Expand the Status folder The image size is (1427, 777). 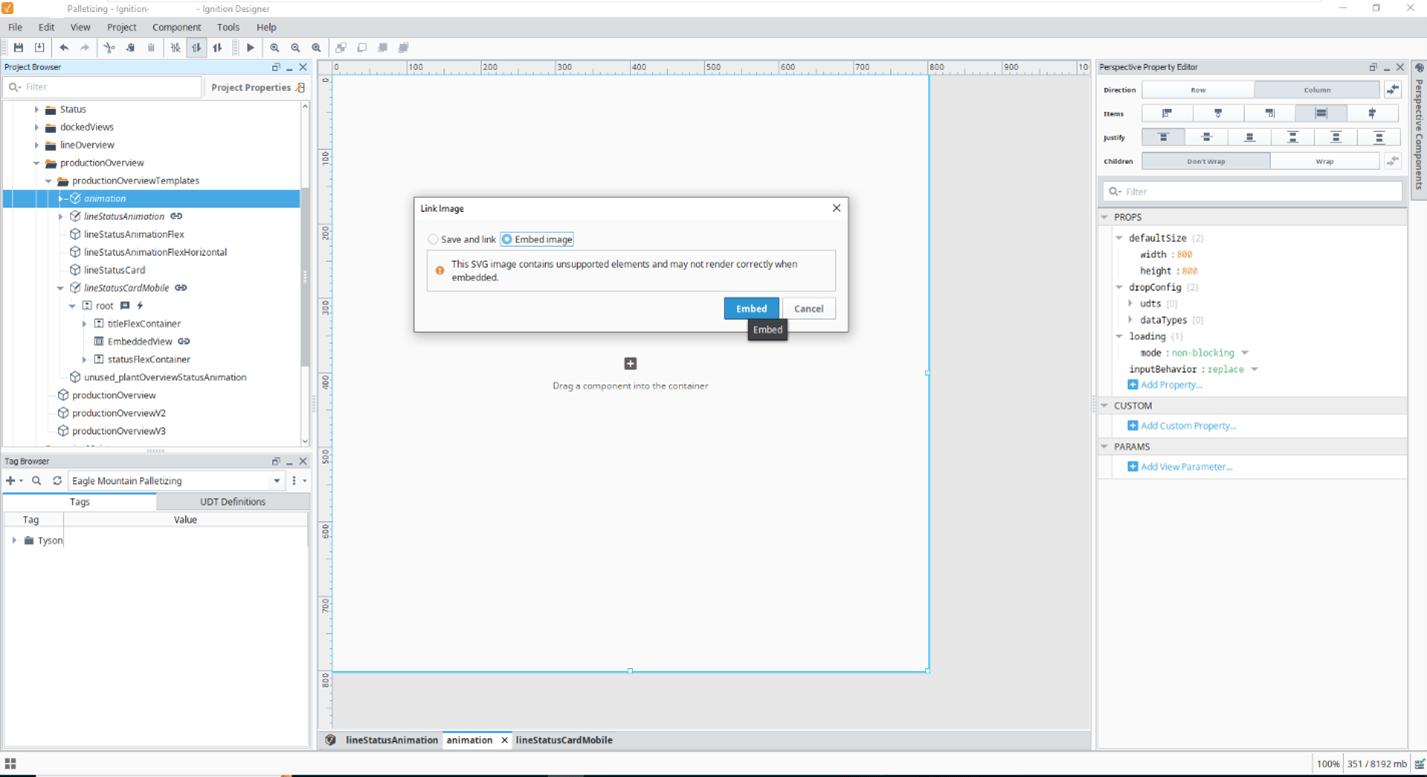(37, 109)
